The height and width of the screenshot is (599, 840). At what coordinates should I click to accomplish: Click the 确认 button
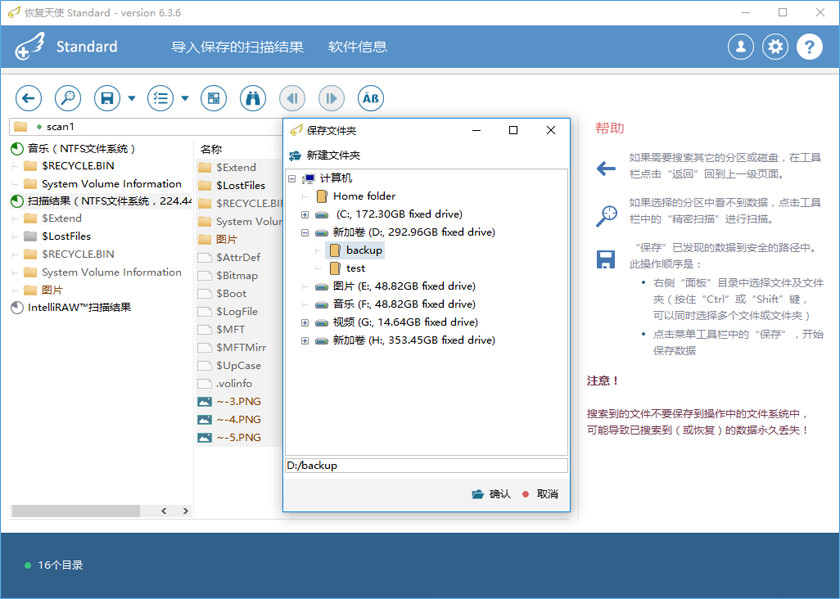click(491, 494)
